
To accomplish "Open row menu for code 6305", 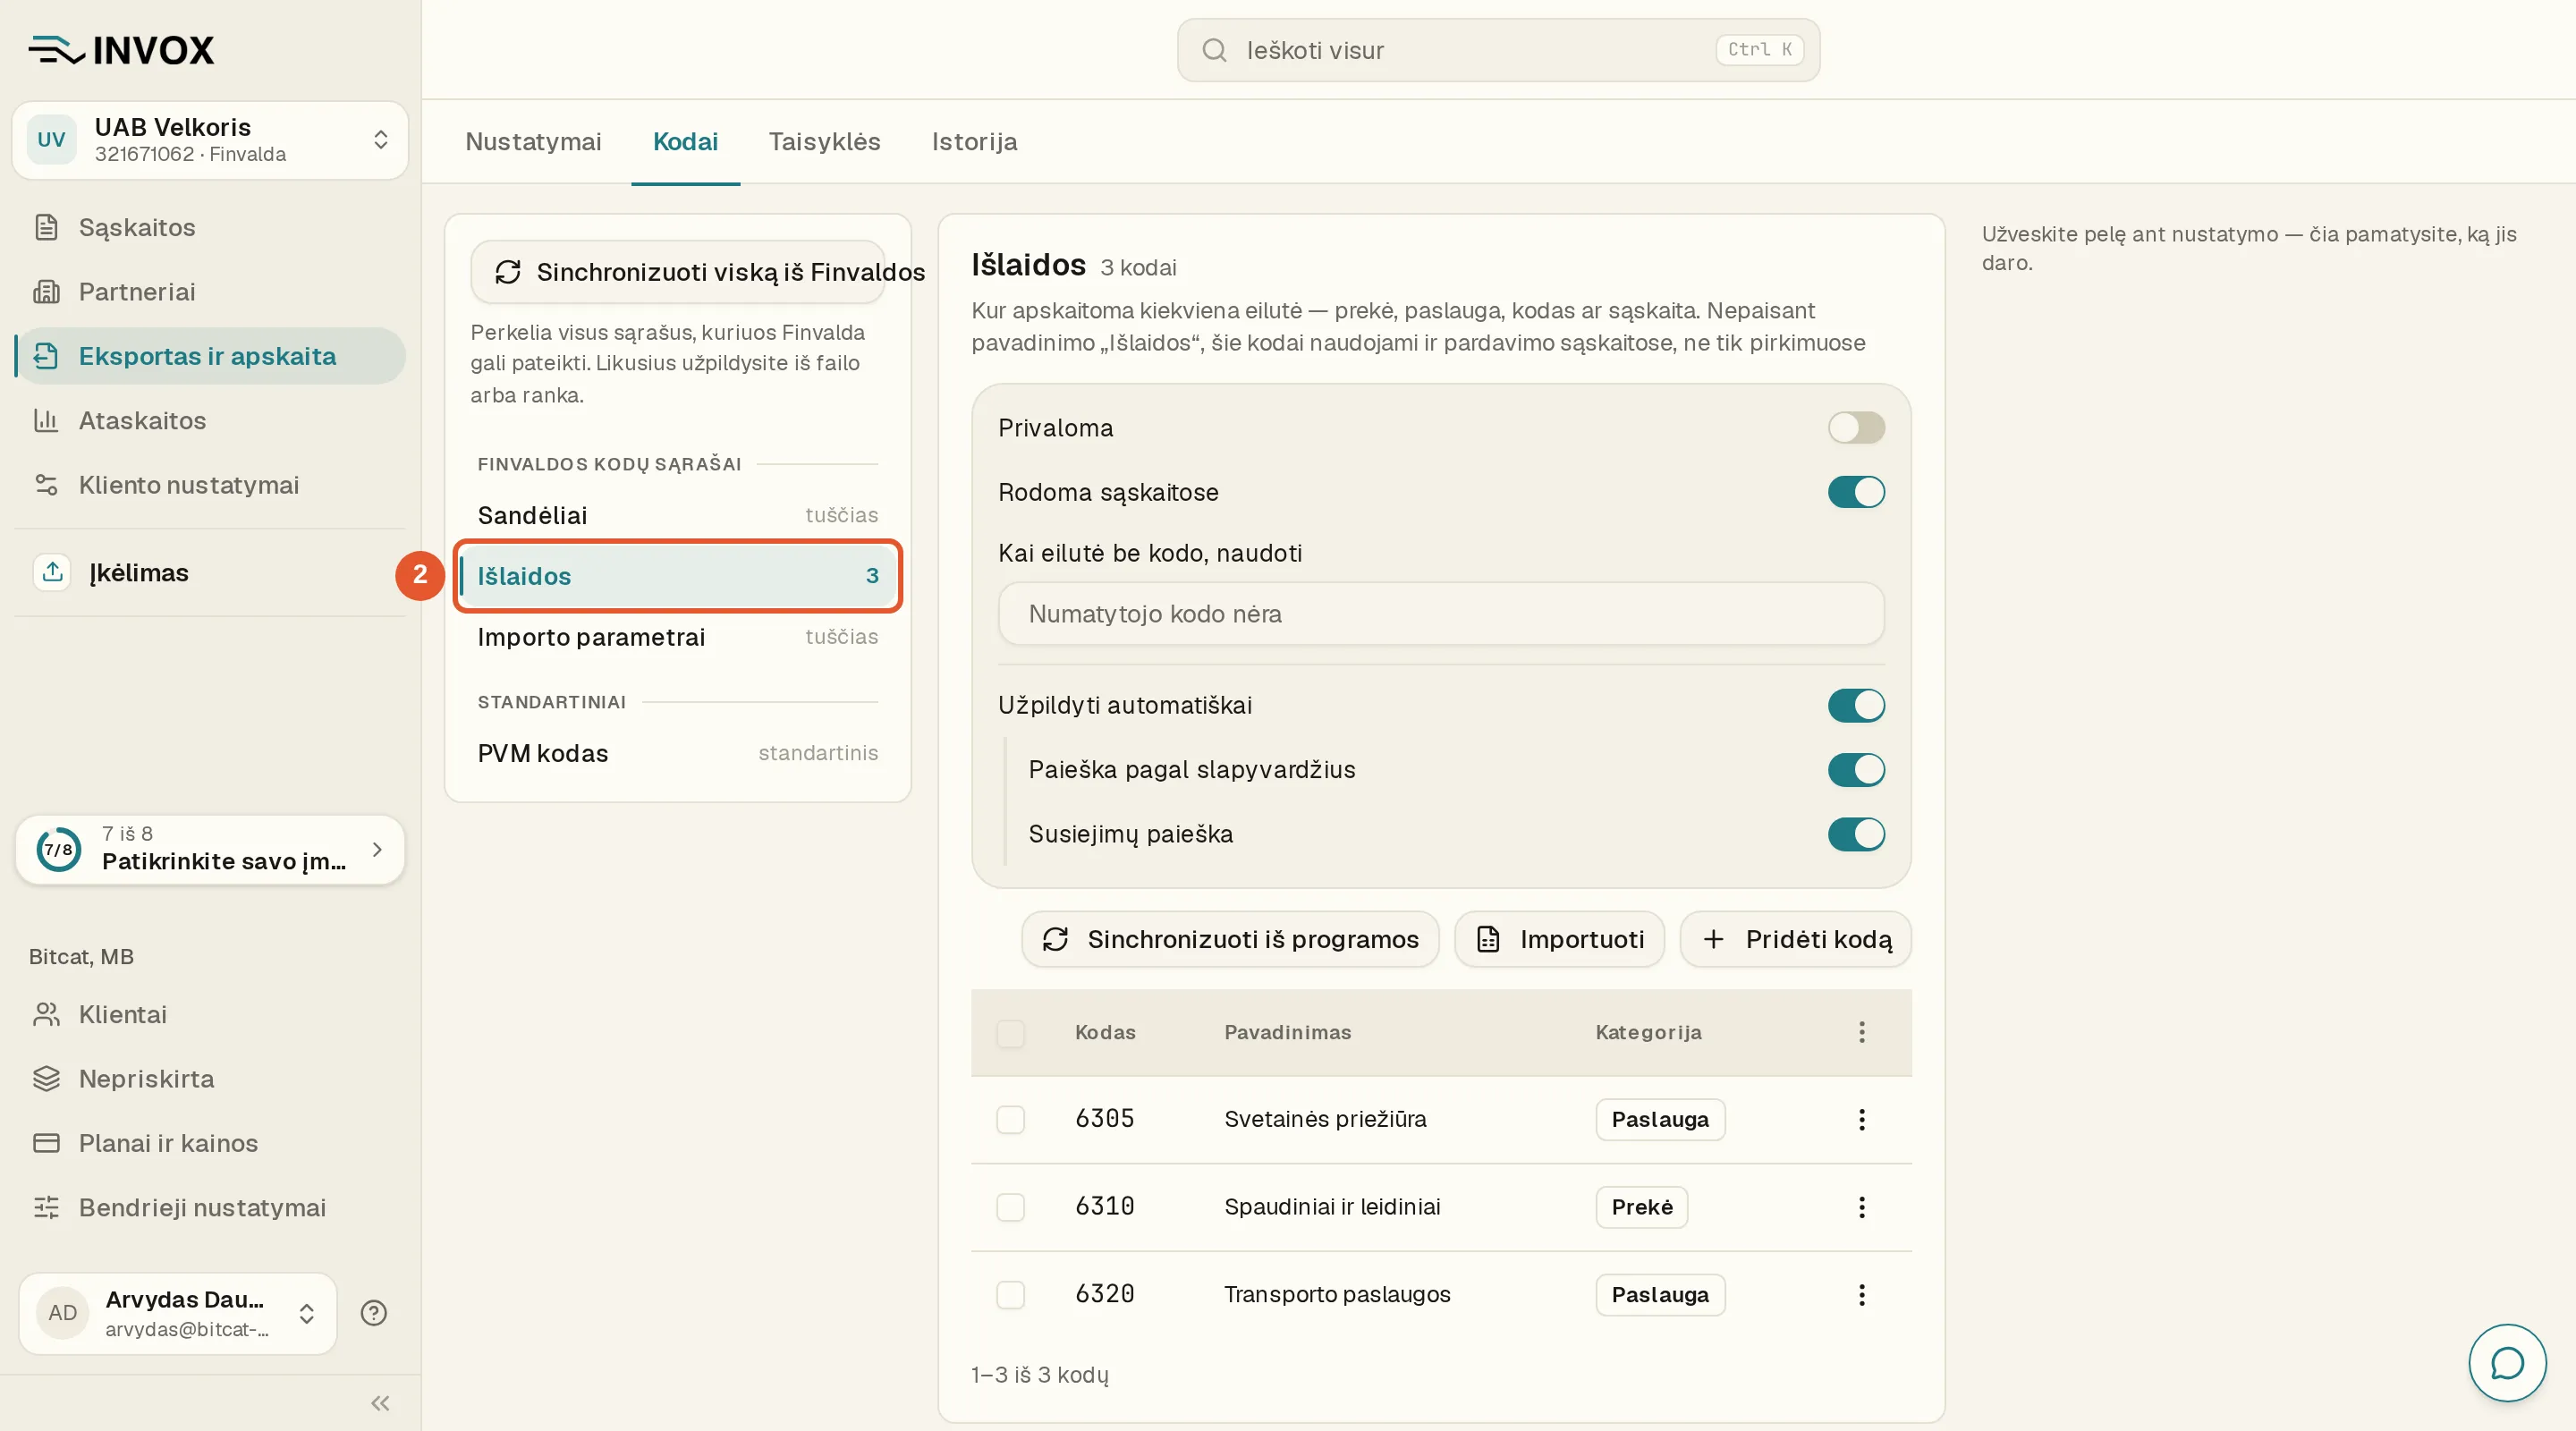I will (1861, 1119).
